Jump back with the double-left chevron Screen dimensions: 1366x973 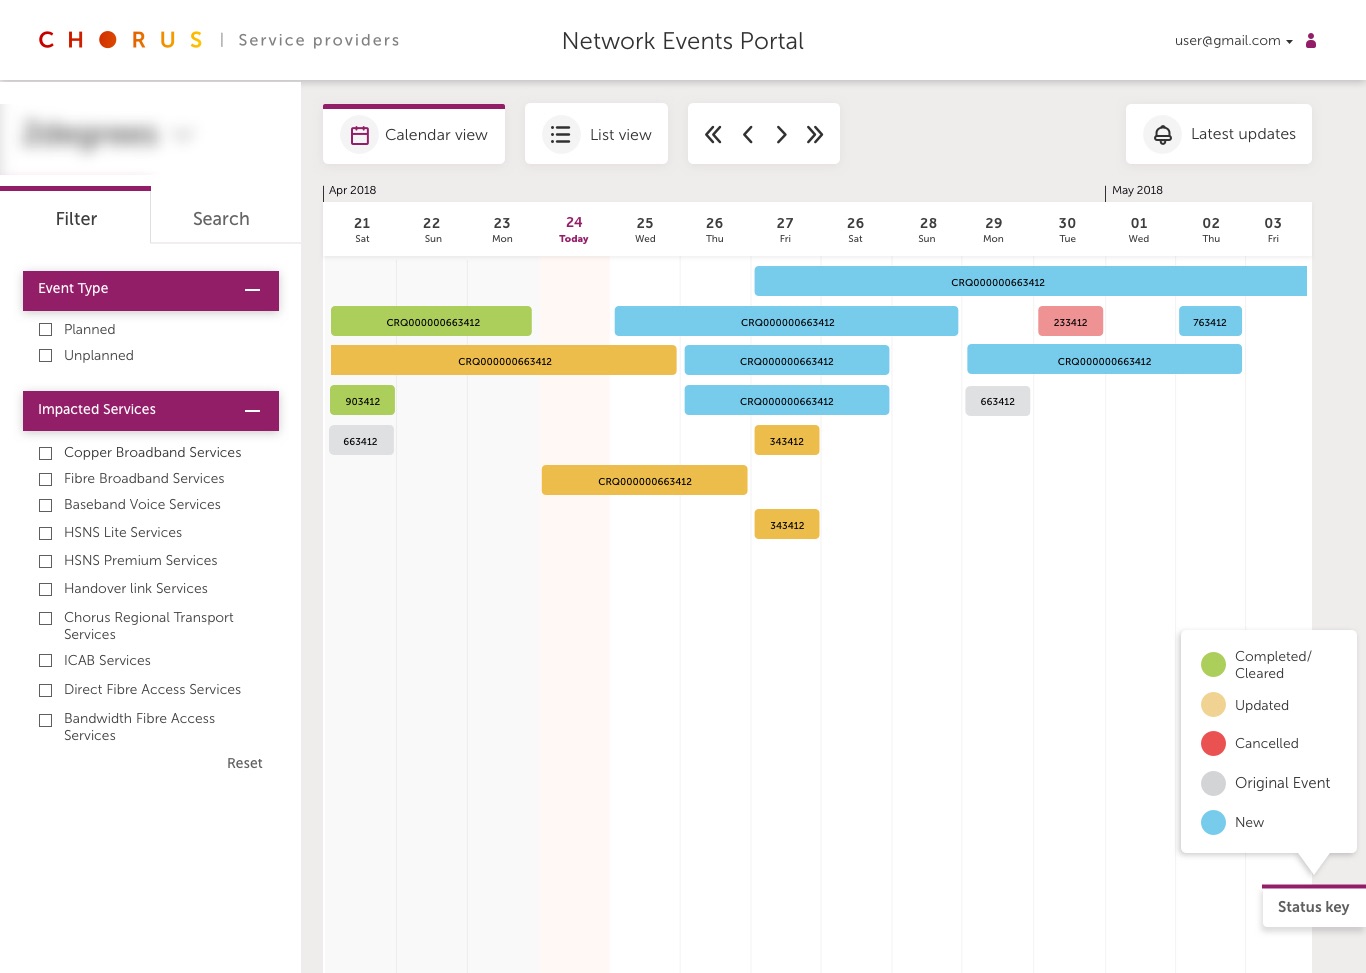(x=713, y=134)
